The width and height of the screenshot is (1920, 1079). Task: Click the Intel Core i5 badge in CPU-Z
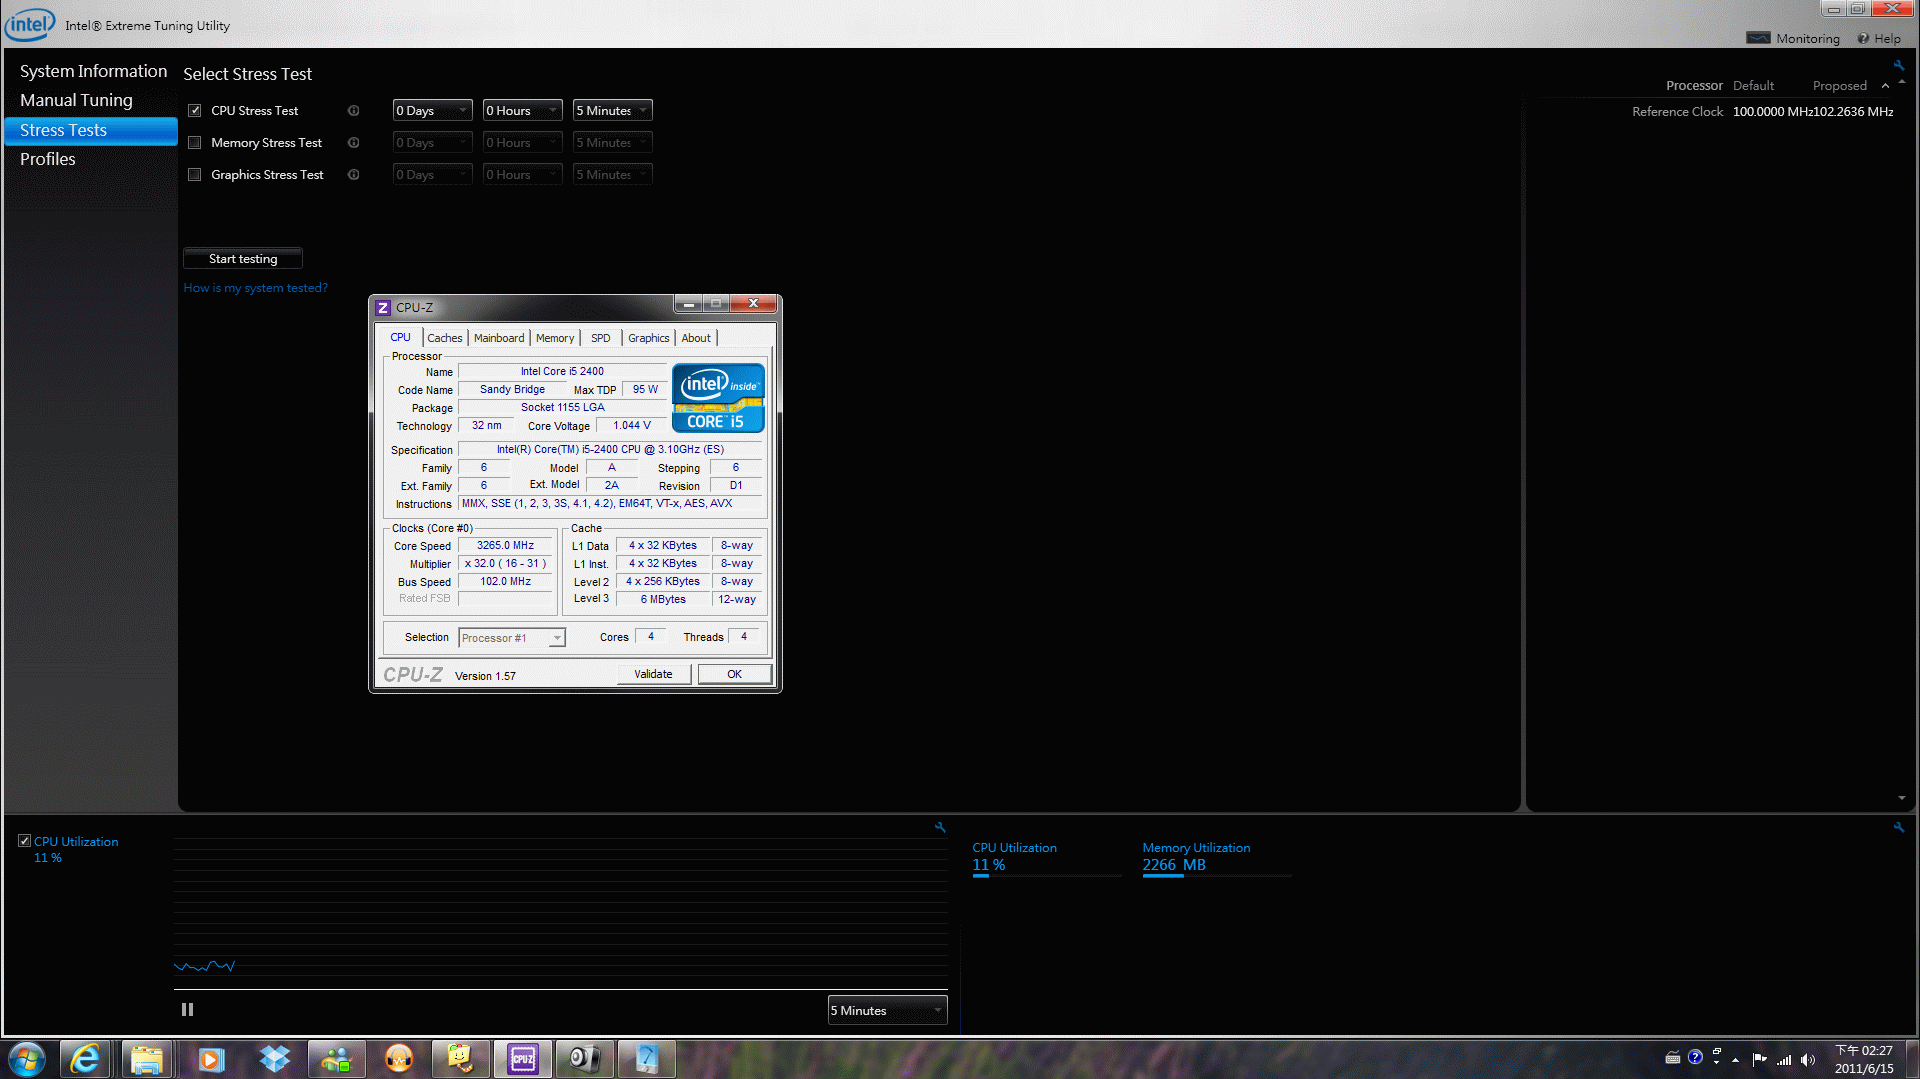pyautogui.click(x=718, y=398)
